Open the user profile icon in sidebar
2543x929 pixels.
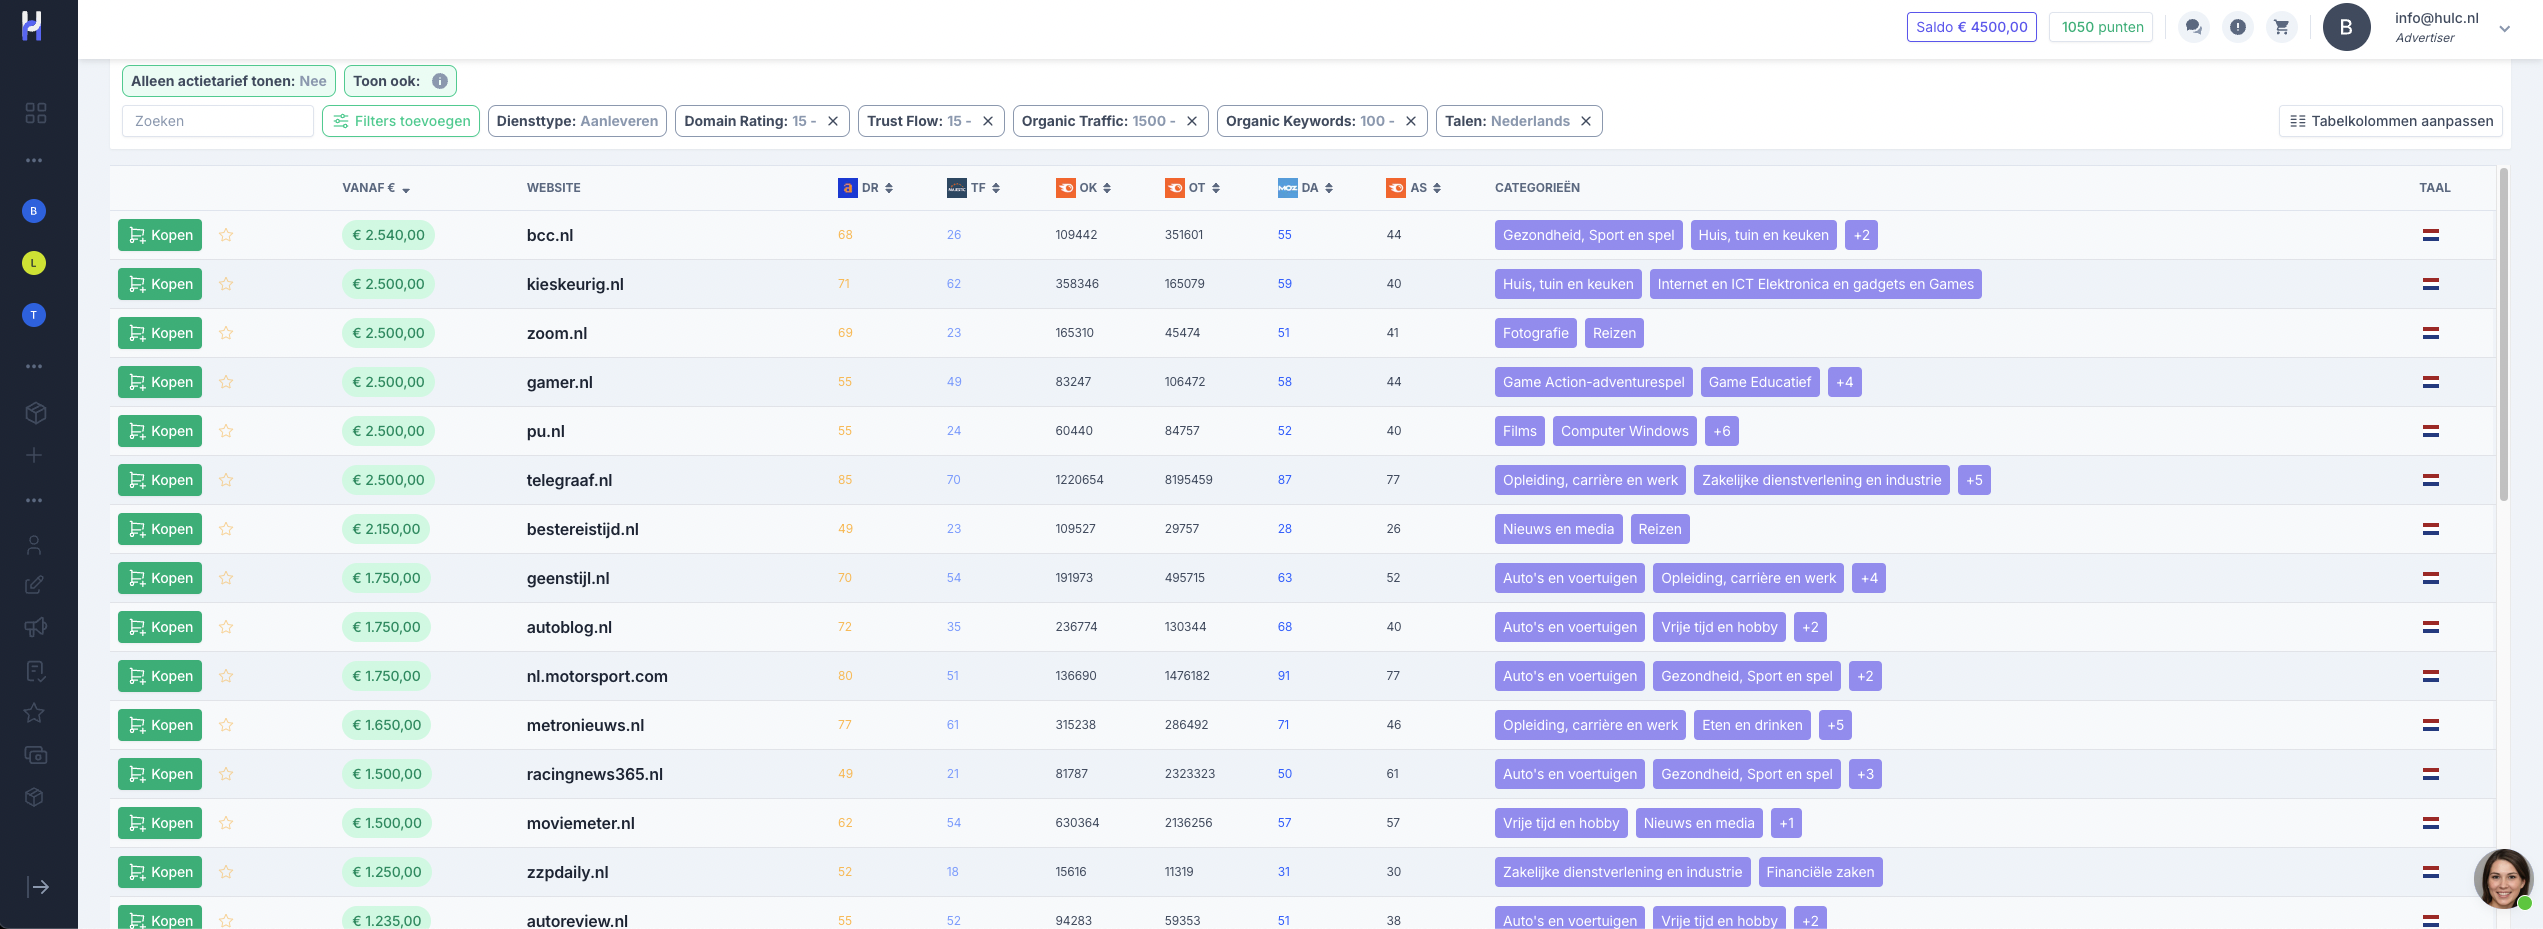tap(34, 545)
